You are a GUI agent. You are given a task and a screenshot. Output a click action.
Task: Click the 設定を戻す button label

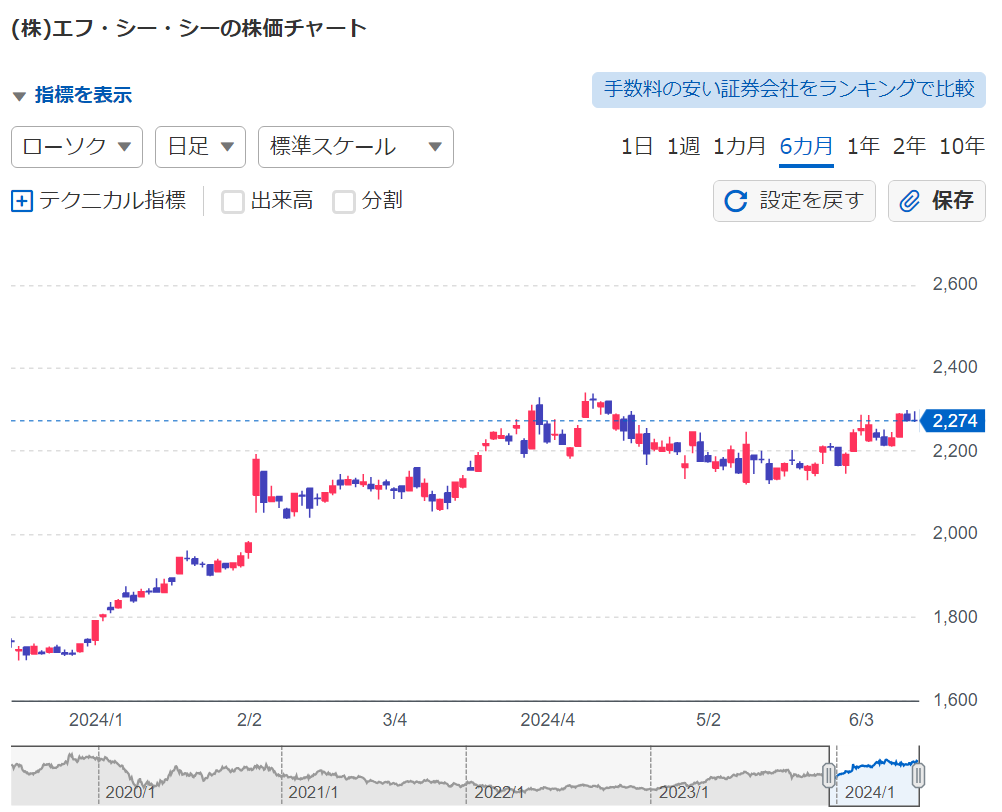812,201
